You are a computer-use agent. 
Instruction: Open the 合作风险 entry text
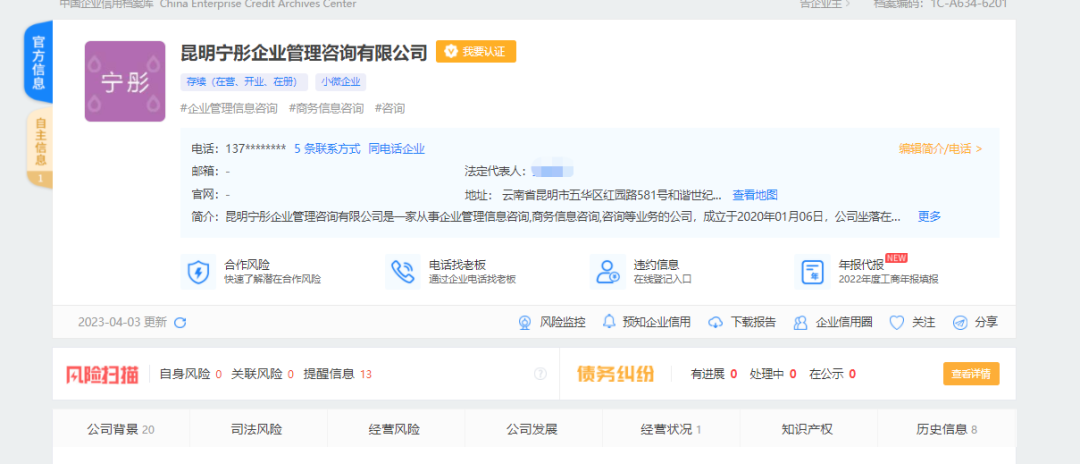tap(273, 272)
